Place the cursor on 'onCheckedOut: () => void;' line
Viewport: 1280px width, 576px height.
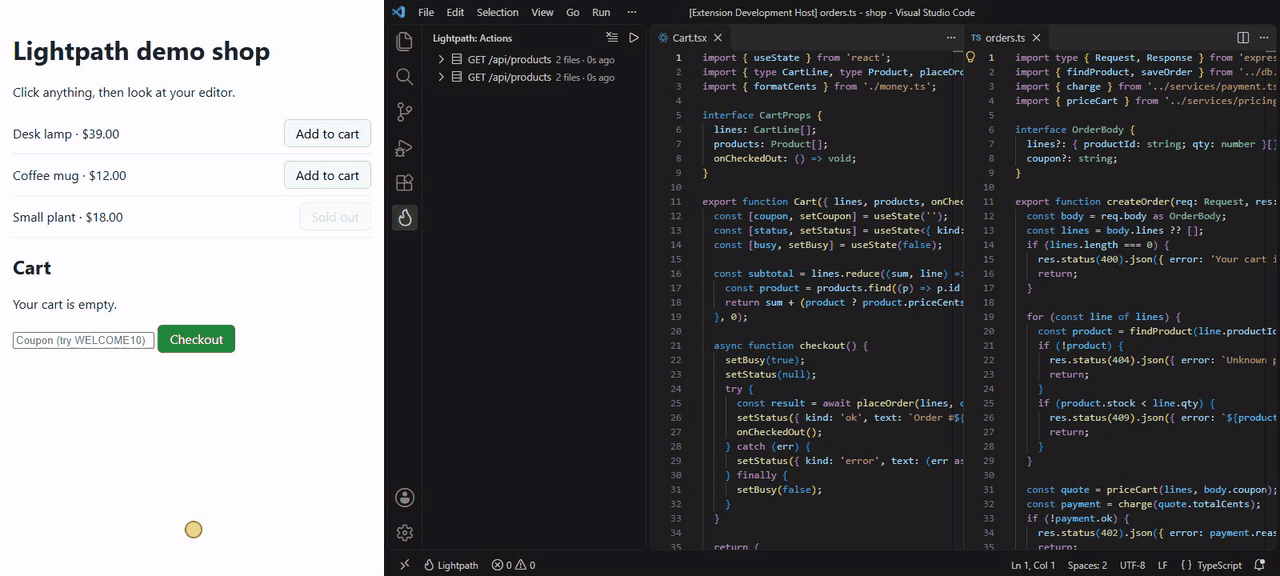[785, 158]
